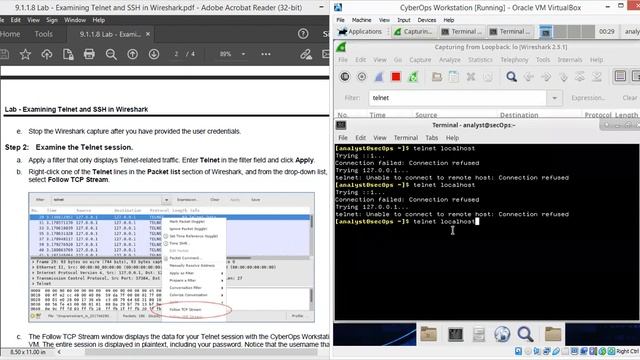Go to previous PDF page arrow
640x360 pixels.
pyautogui.click(x=132, y=54)
